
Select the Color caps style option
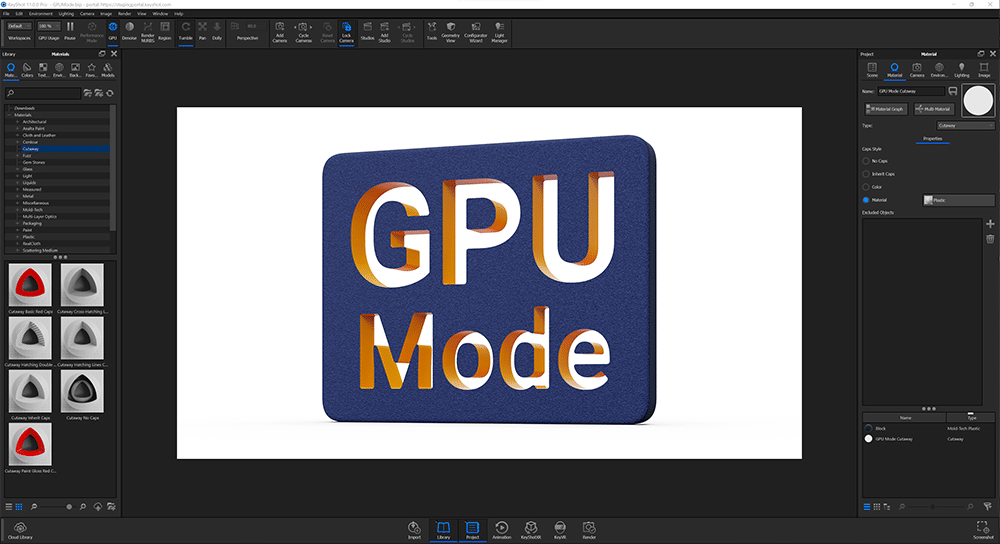click(x=866, y=187)
